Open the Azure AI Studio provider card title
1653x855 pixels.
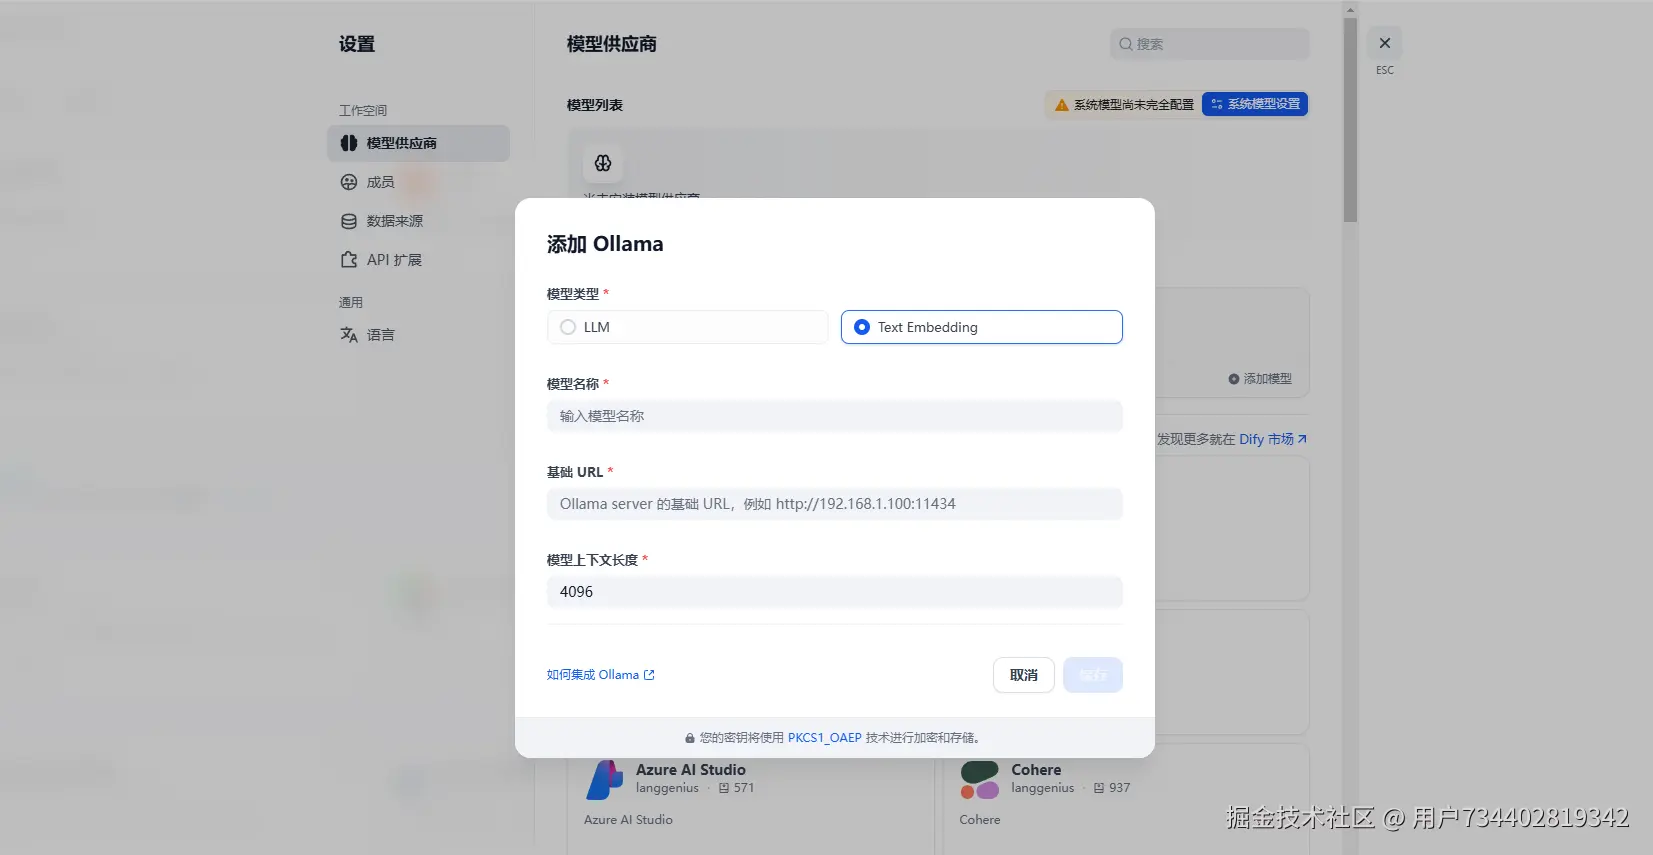690,770
